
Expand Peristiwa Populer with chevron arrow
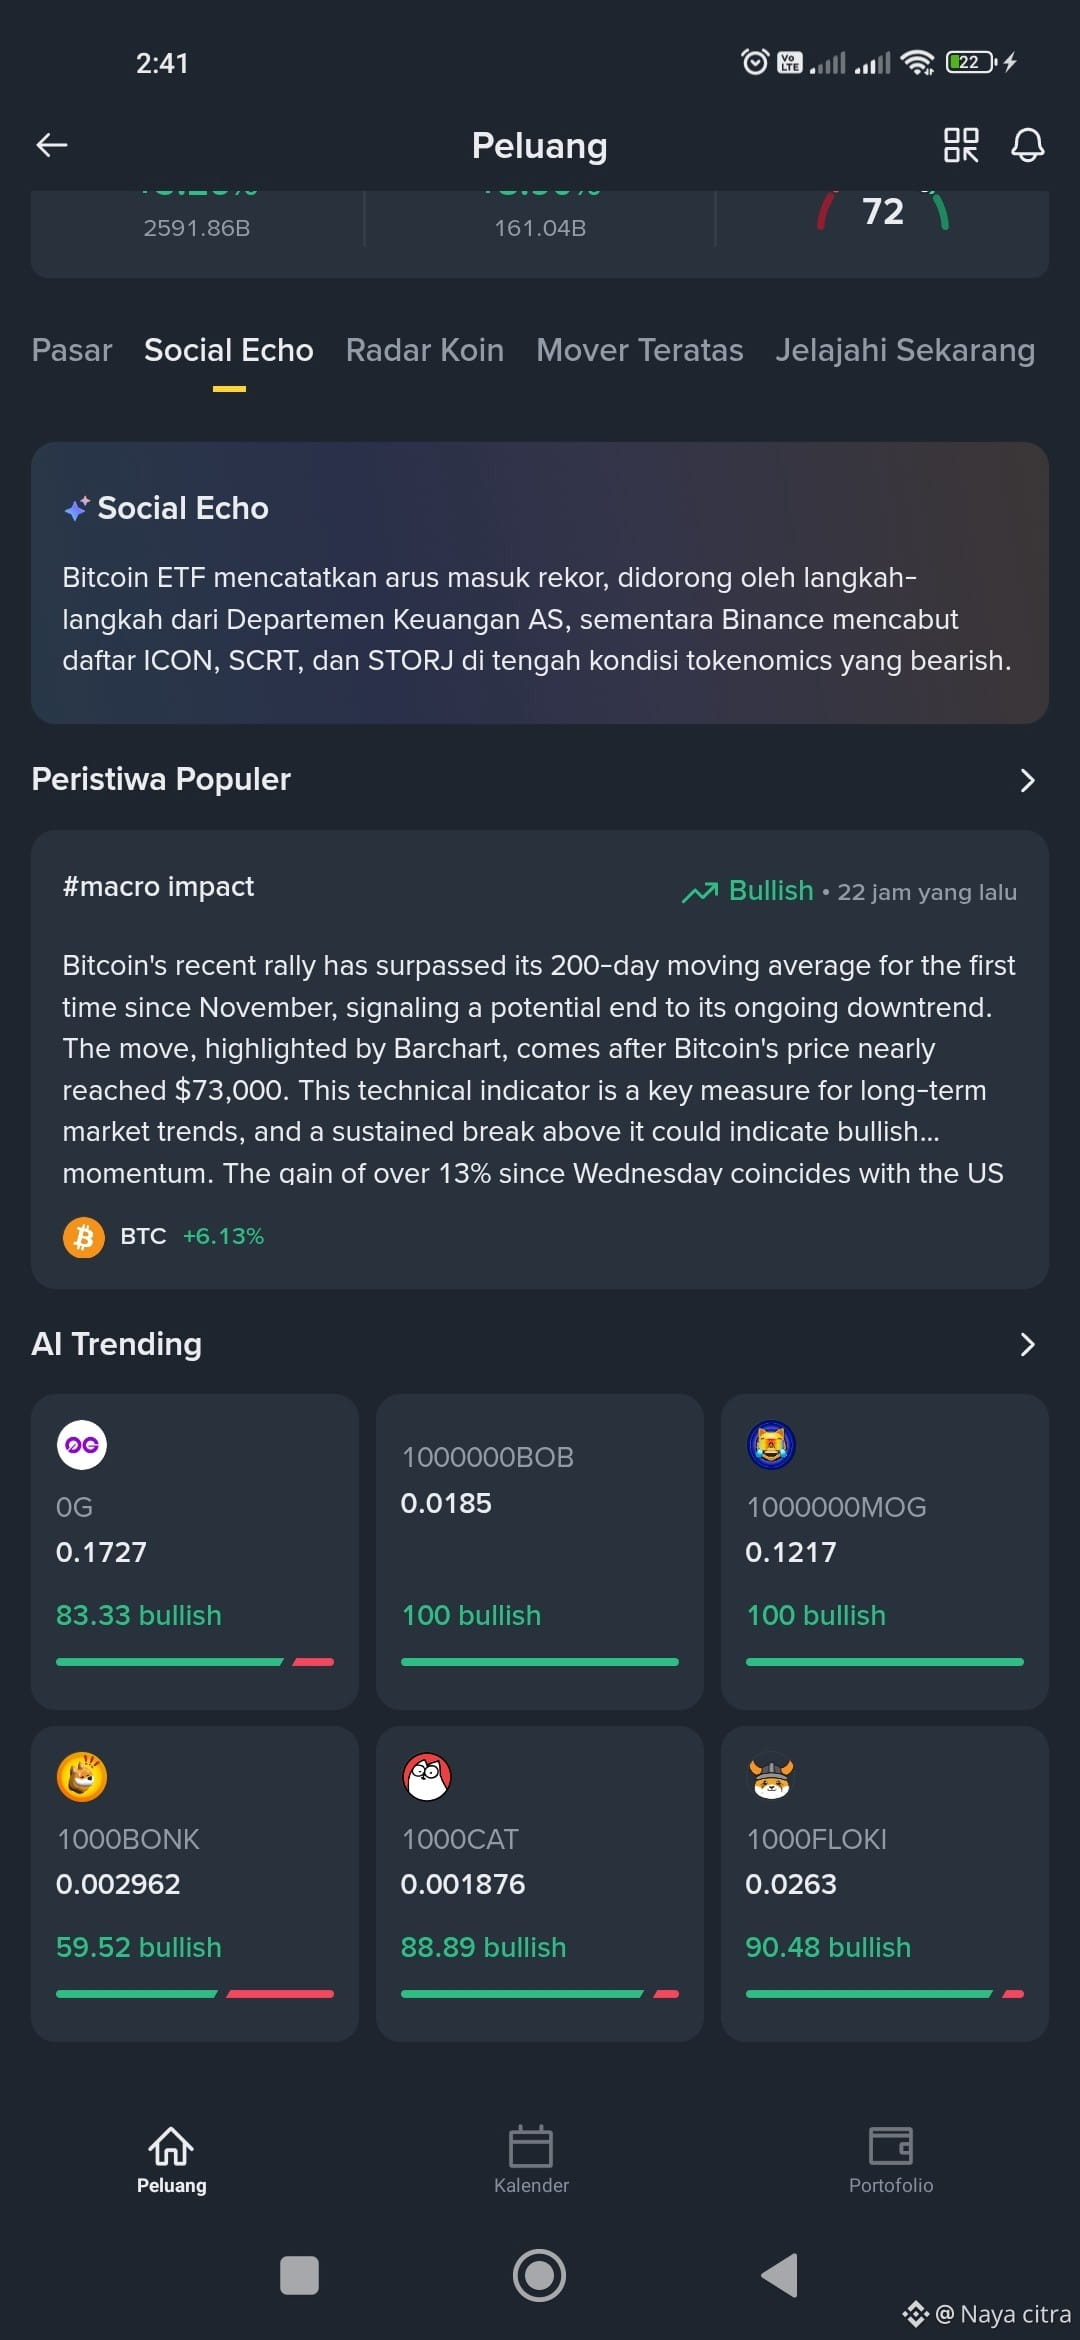pos(1027,780)
